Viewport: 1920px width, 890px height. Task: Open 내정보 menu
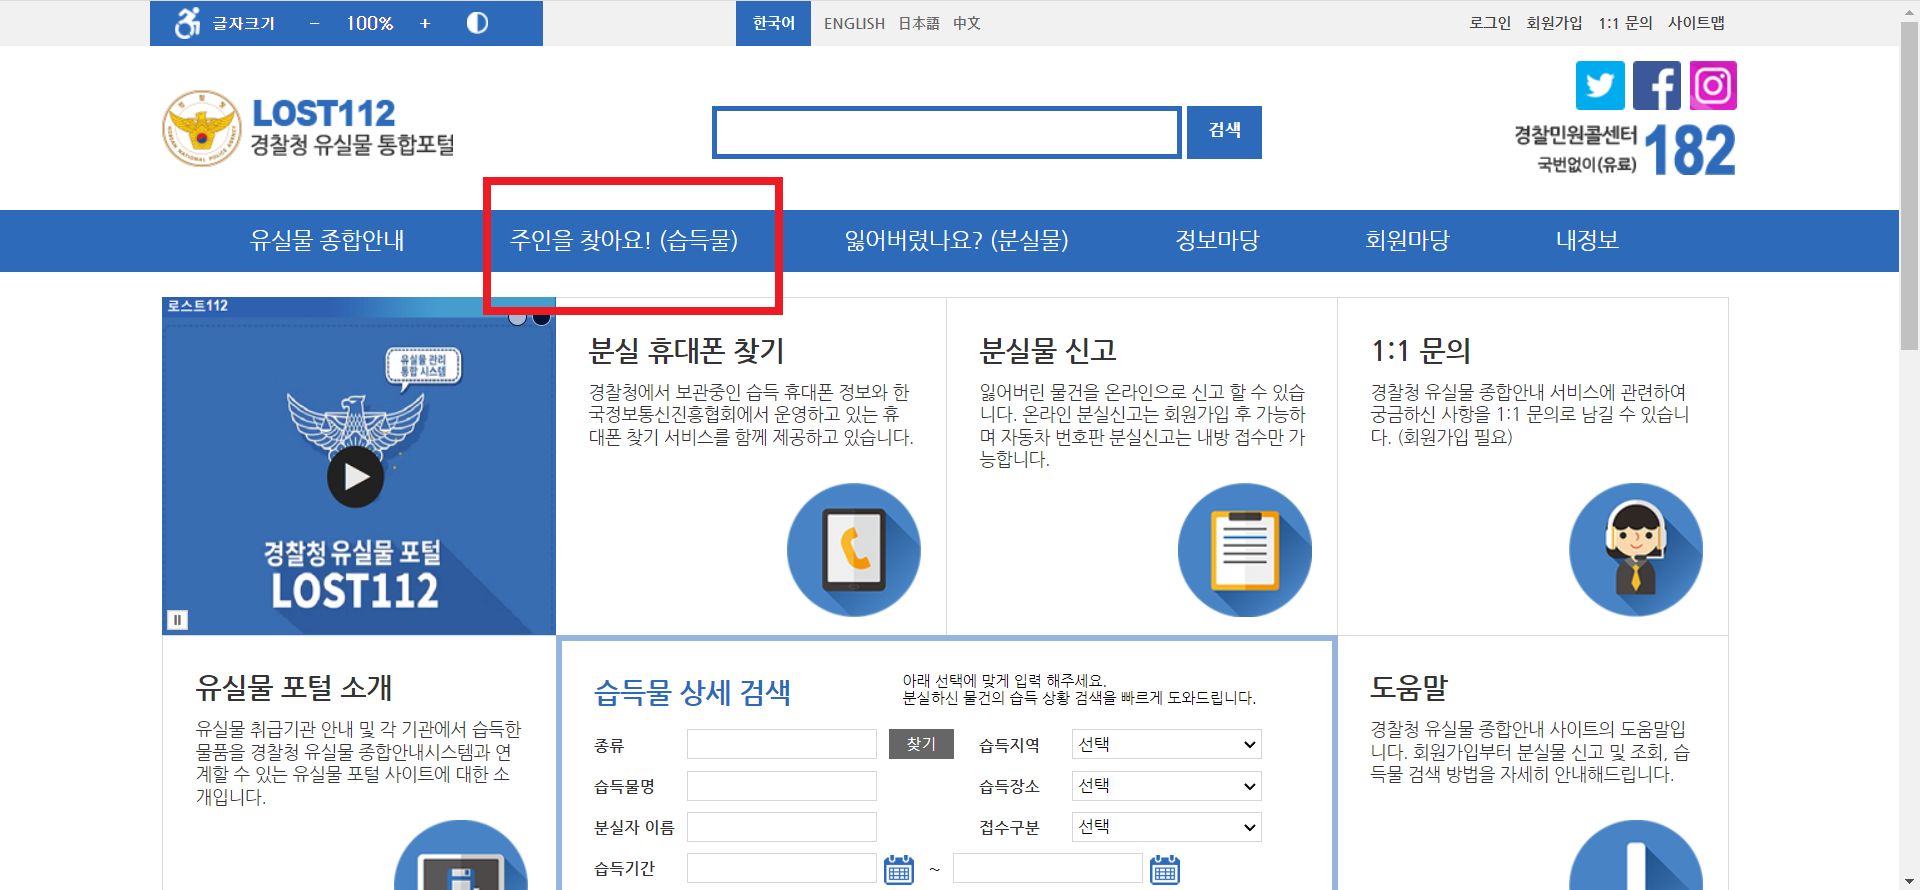1587,240
